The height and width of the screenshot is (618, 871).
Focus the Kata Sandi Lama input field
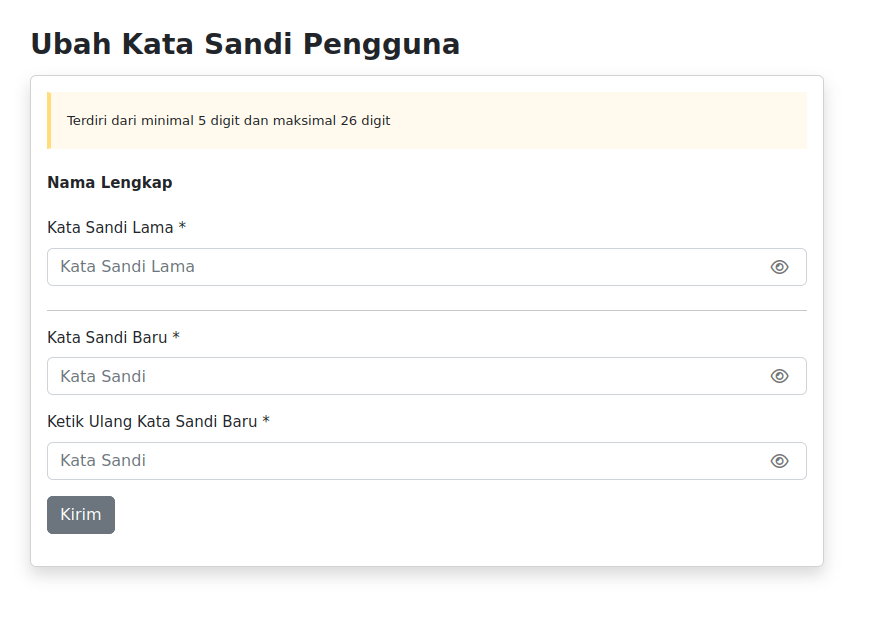400,267
